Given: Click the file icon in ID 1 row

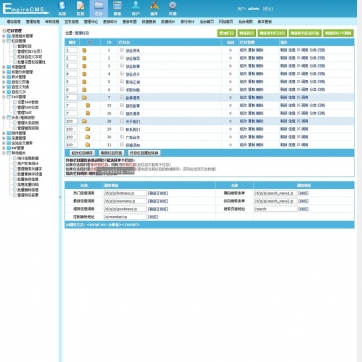Looking at the screenshot, I should click(84, 50).
